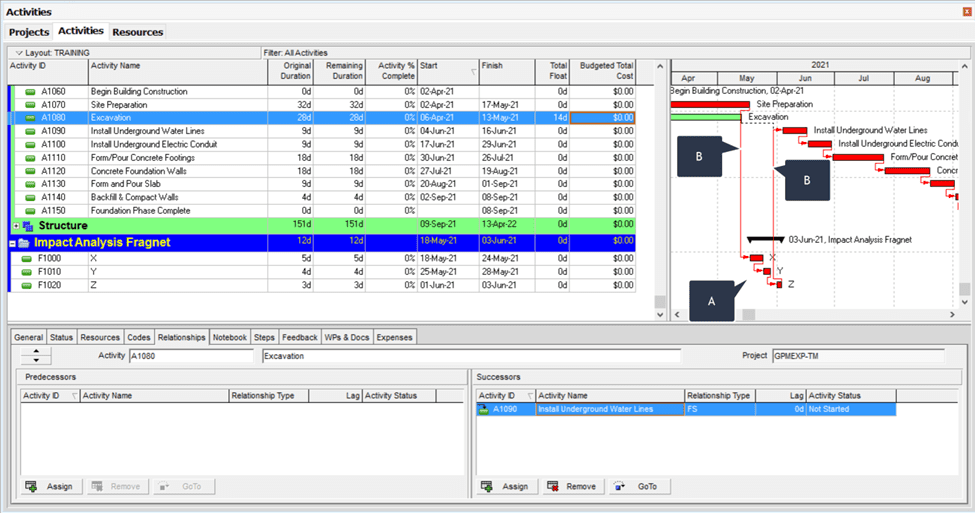Click the A1090 successor row icon
The image size is (975, 513).
483,409
